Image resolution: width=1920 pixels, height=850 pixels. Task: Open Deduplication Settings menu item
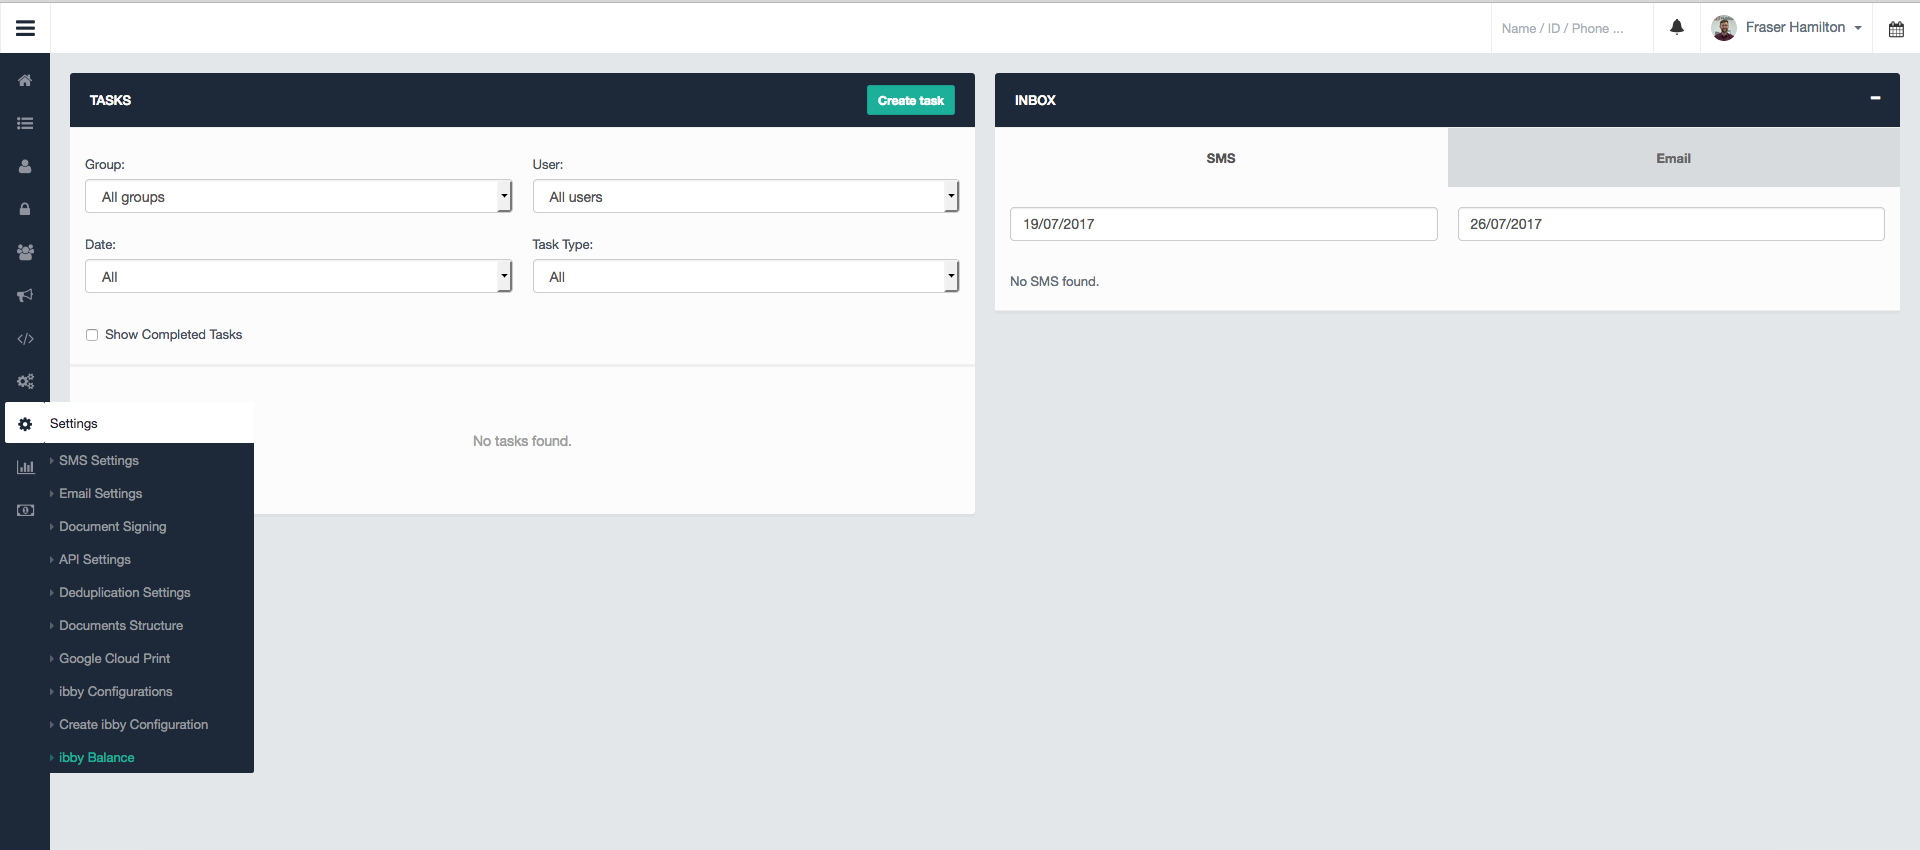(124, 593)
